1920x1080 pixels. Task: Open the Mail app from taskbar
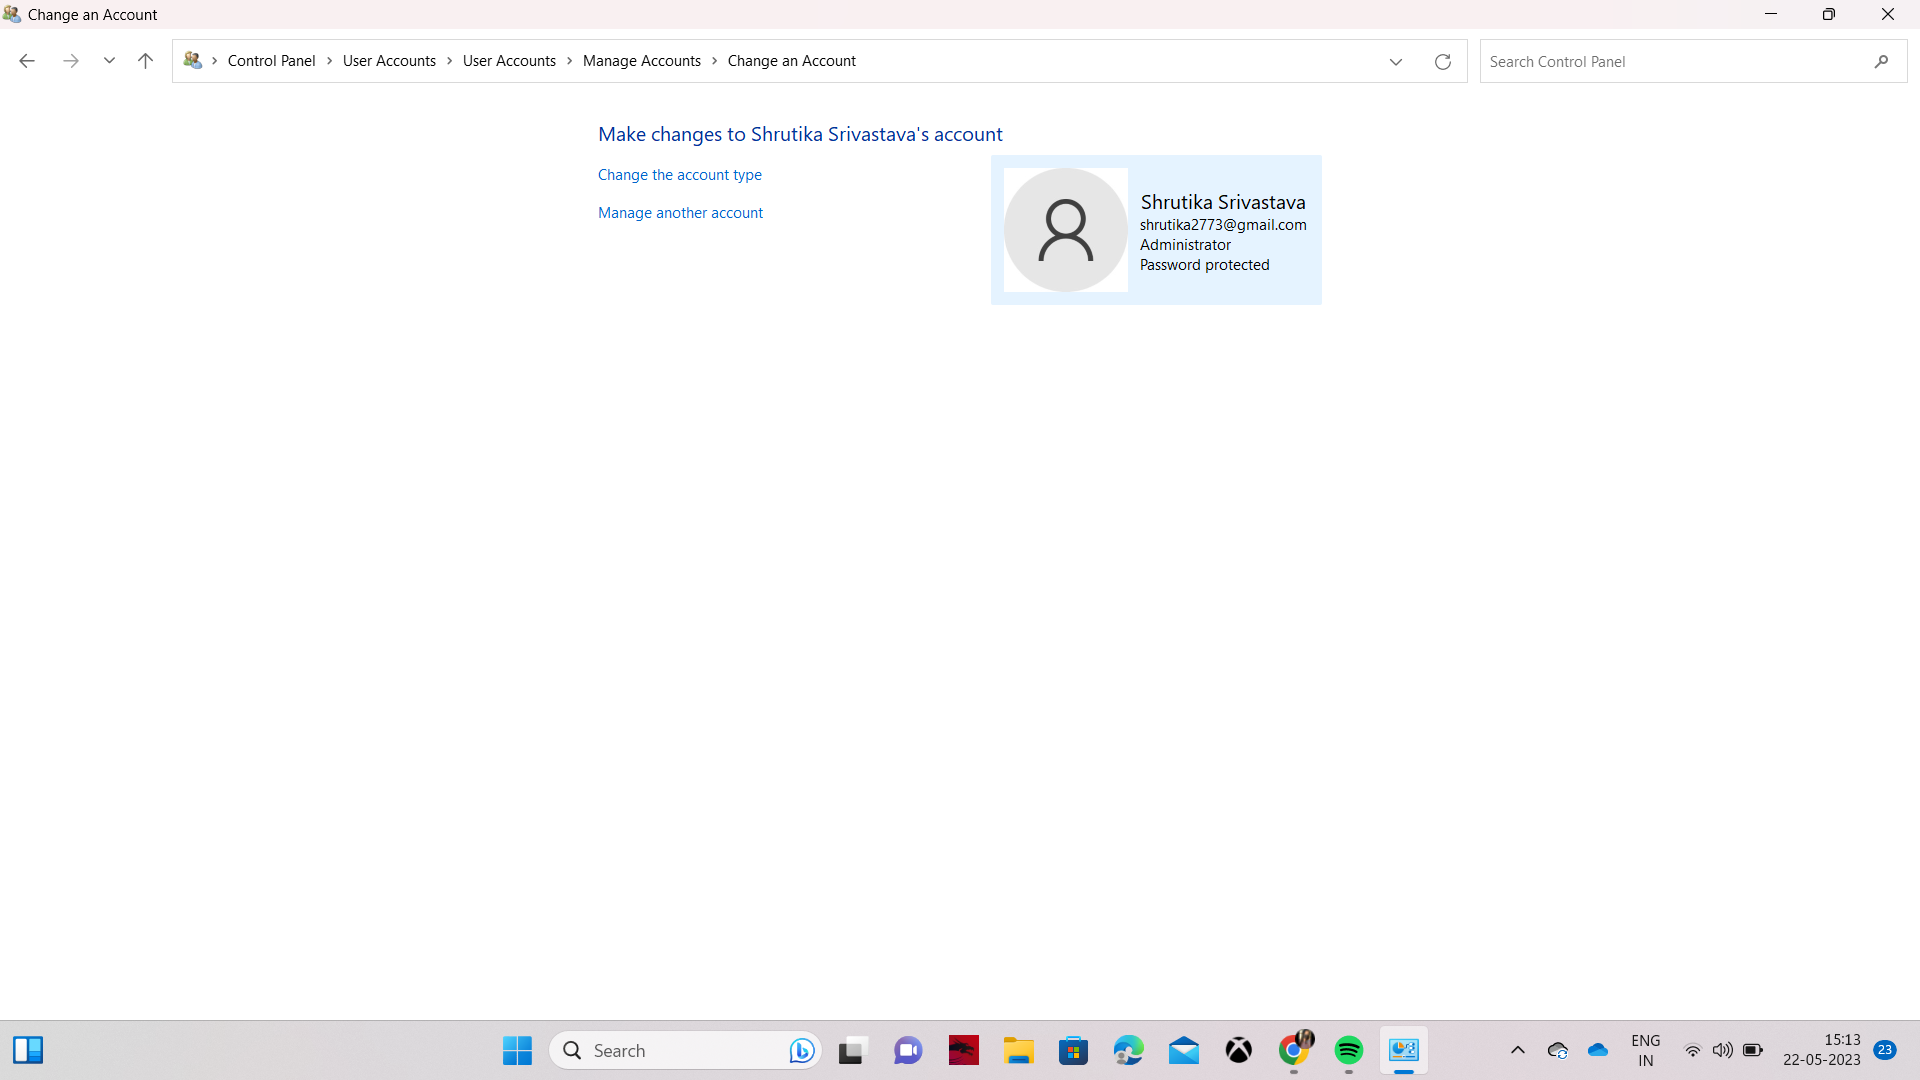(1183, 1050)
